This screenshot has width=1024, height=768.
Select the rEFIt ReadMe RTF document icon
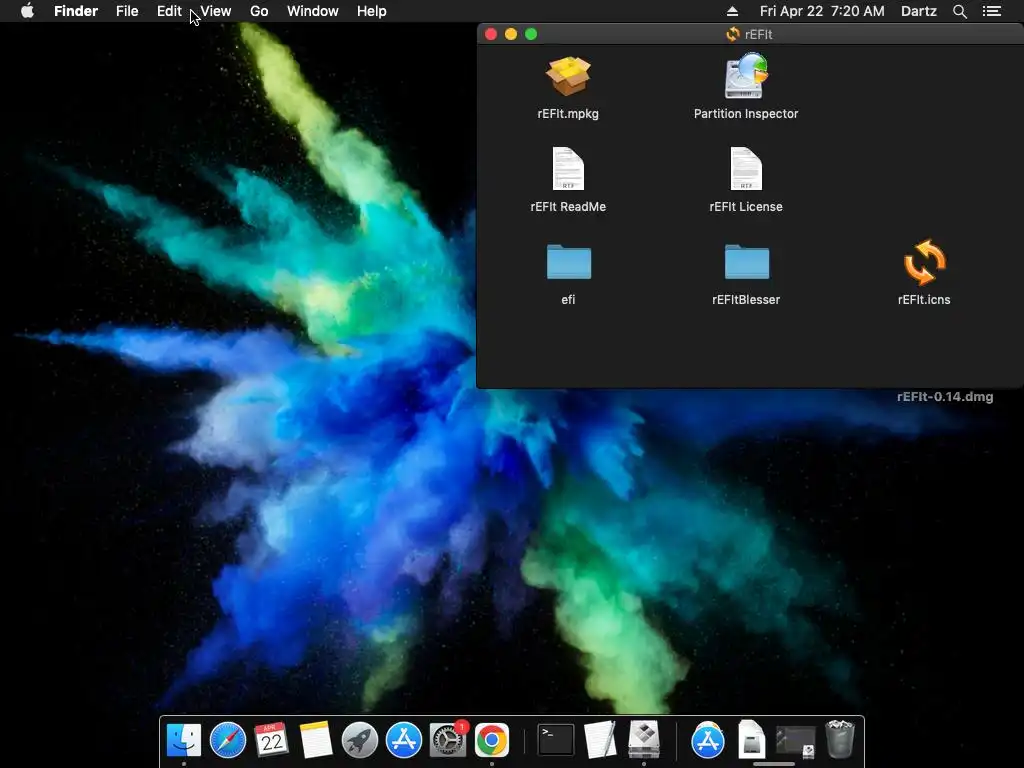pos(568,168)
